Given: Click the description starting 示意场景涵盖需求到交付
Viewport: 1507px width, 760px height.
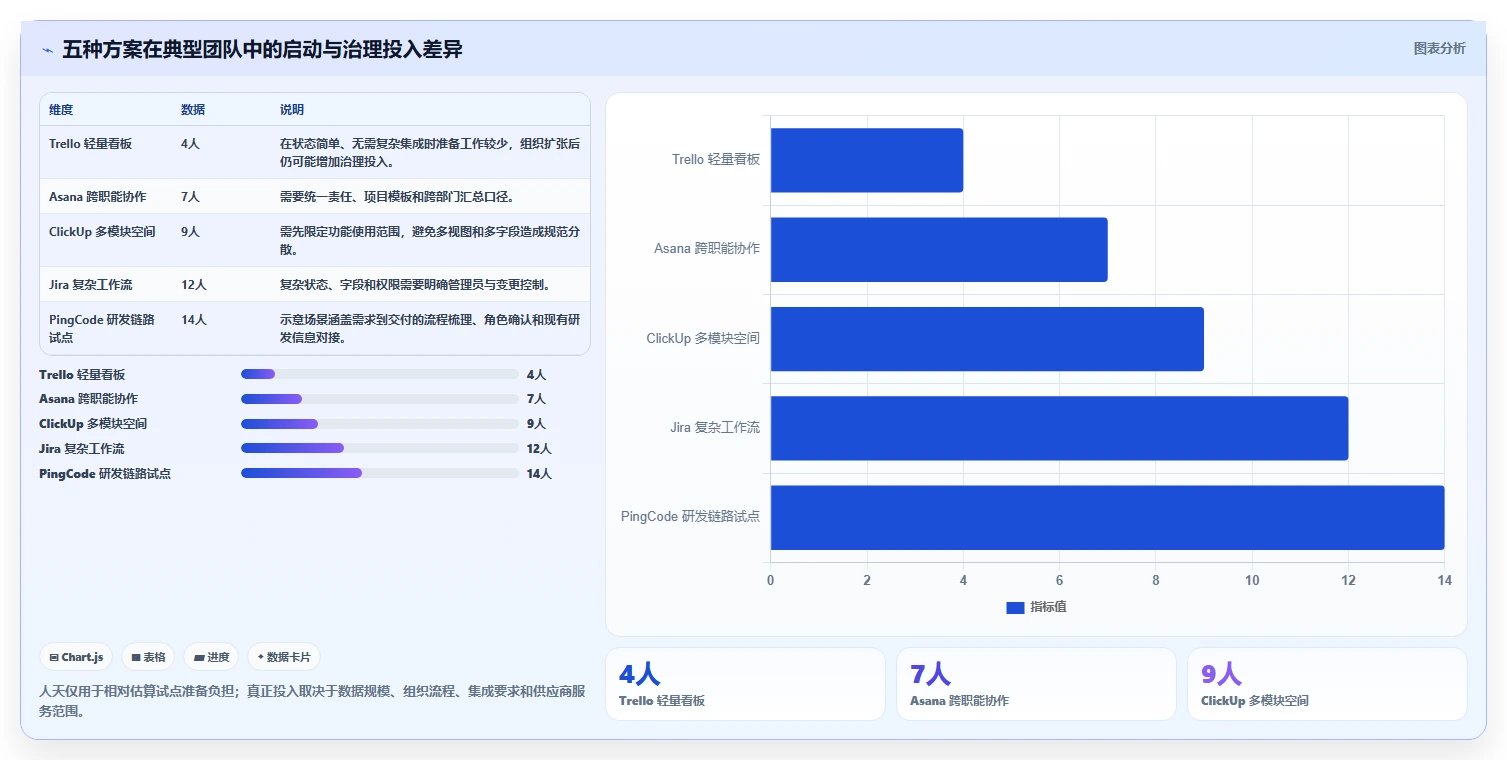Looking at the screenshot, I should (430, 329).
